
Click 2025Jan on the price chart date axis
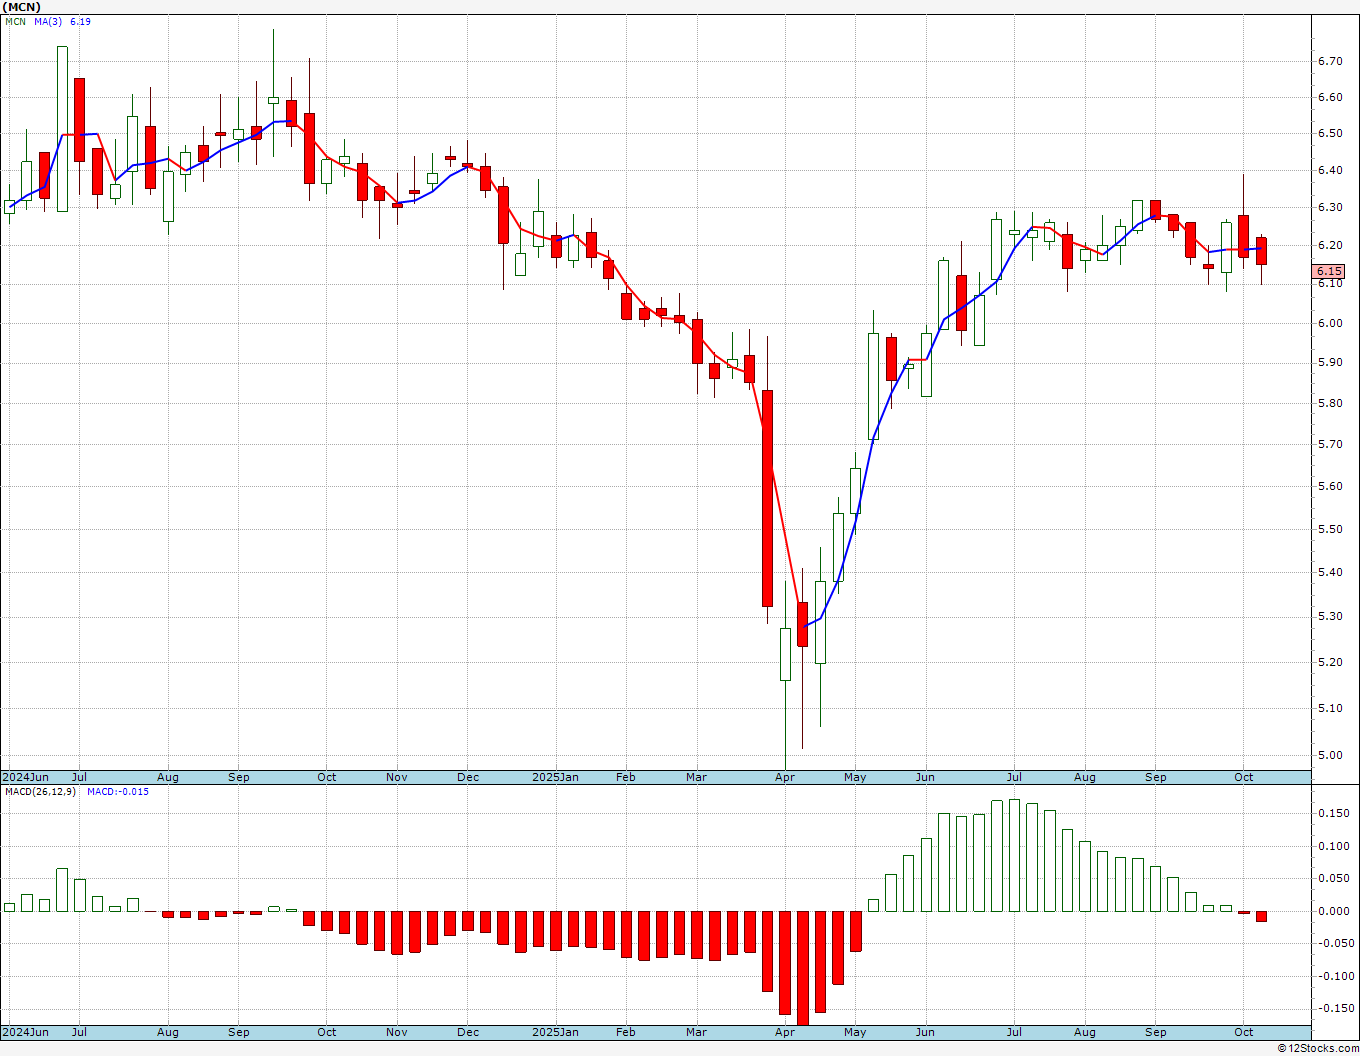click(x=555, y=777)
